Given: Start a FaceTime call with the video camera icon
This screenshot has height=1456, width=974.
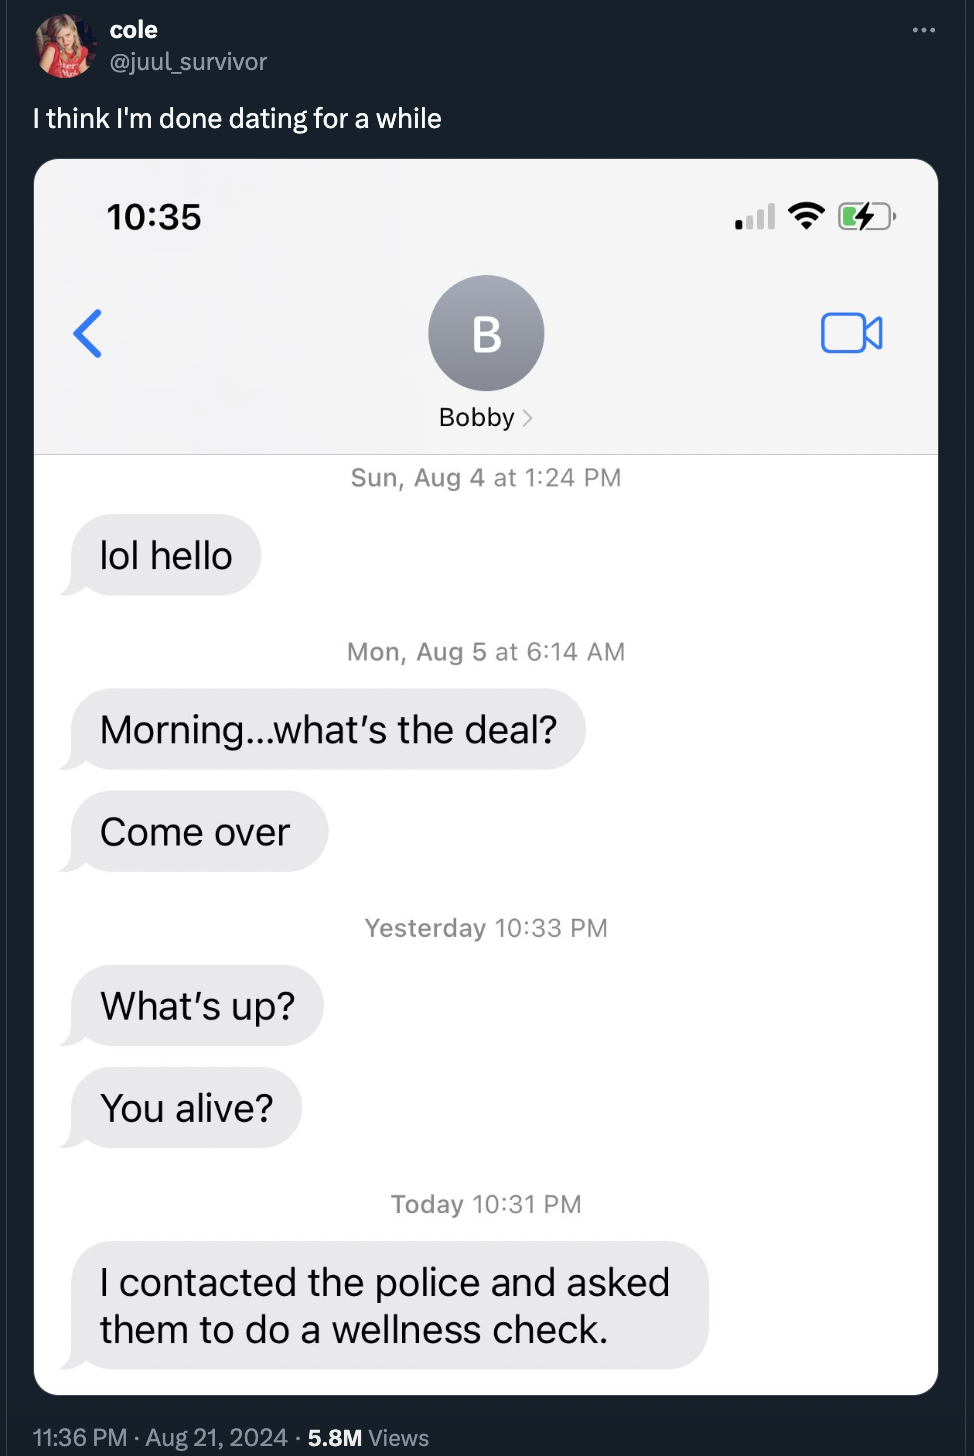Looking at the screenshot, I should click(852, 333).
